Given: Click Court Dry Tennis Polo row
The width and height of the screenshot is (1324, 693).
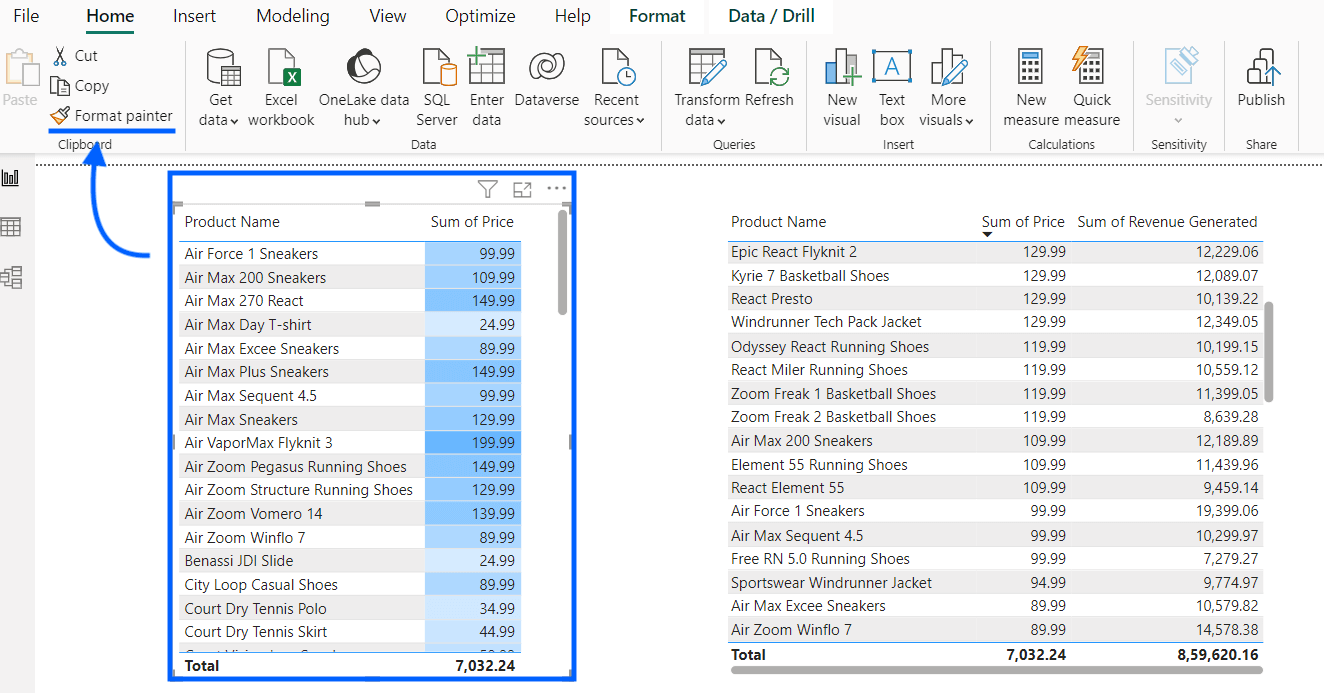Looking at the screenshot, I should (350, 609).
